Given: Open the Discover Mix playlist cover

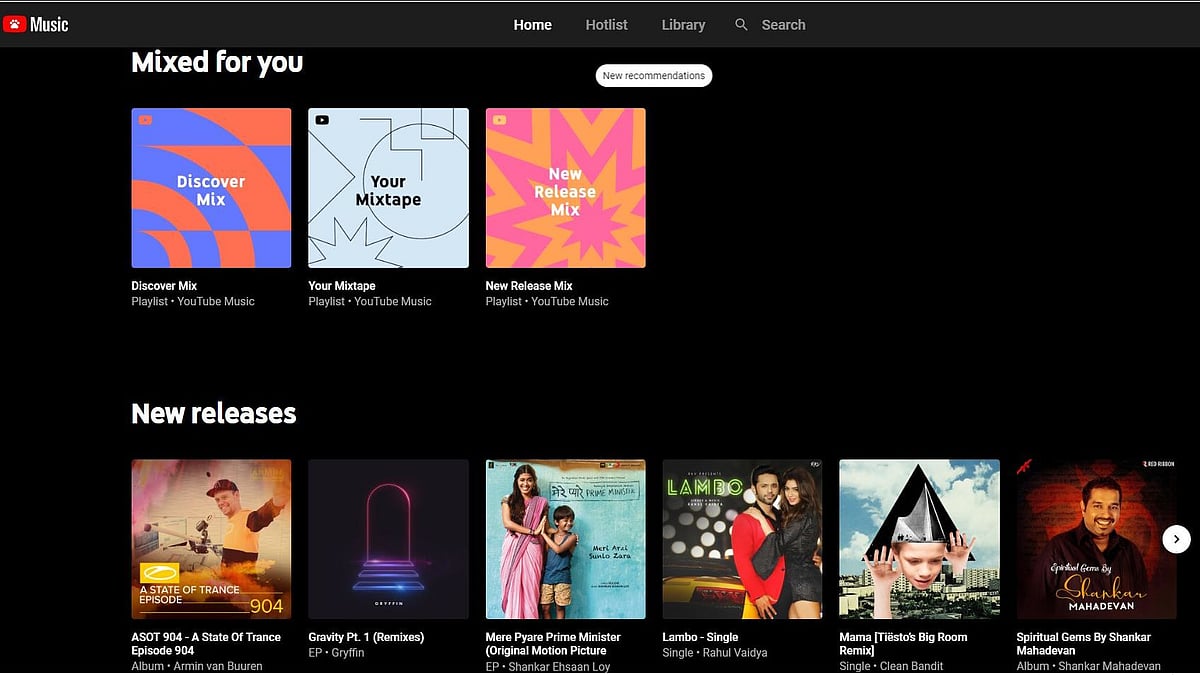Looking at the screenshot, I should pos(211,188).
